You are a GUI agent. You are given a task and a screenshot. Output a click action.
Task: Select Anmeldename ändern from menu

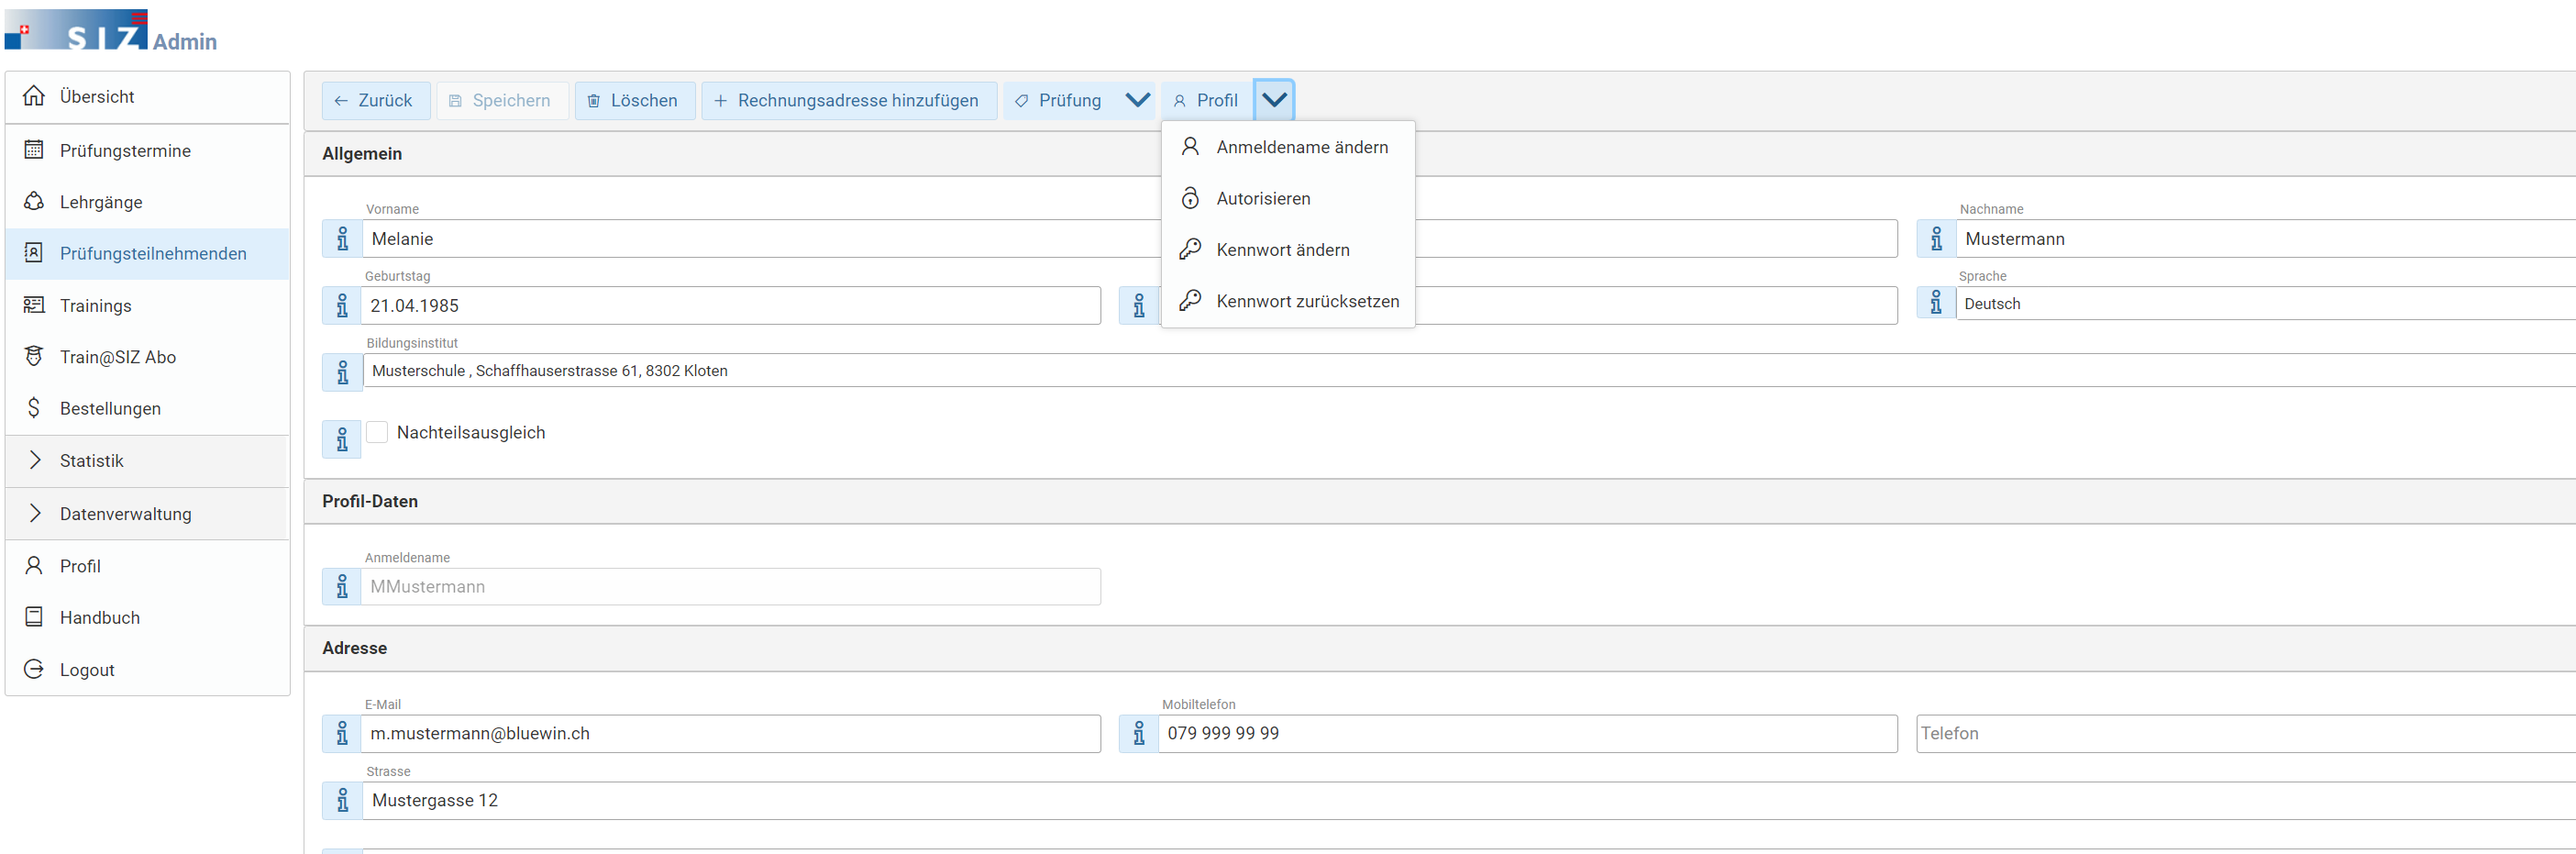click(x=1288, y=147)
